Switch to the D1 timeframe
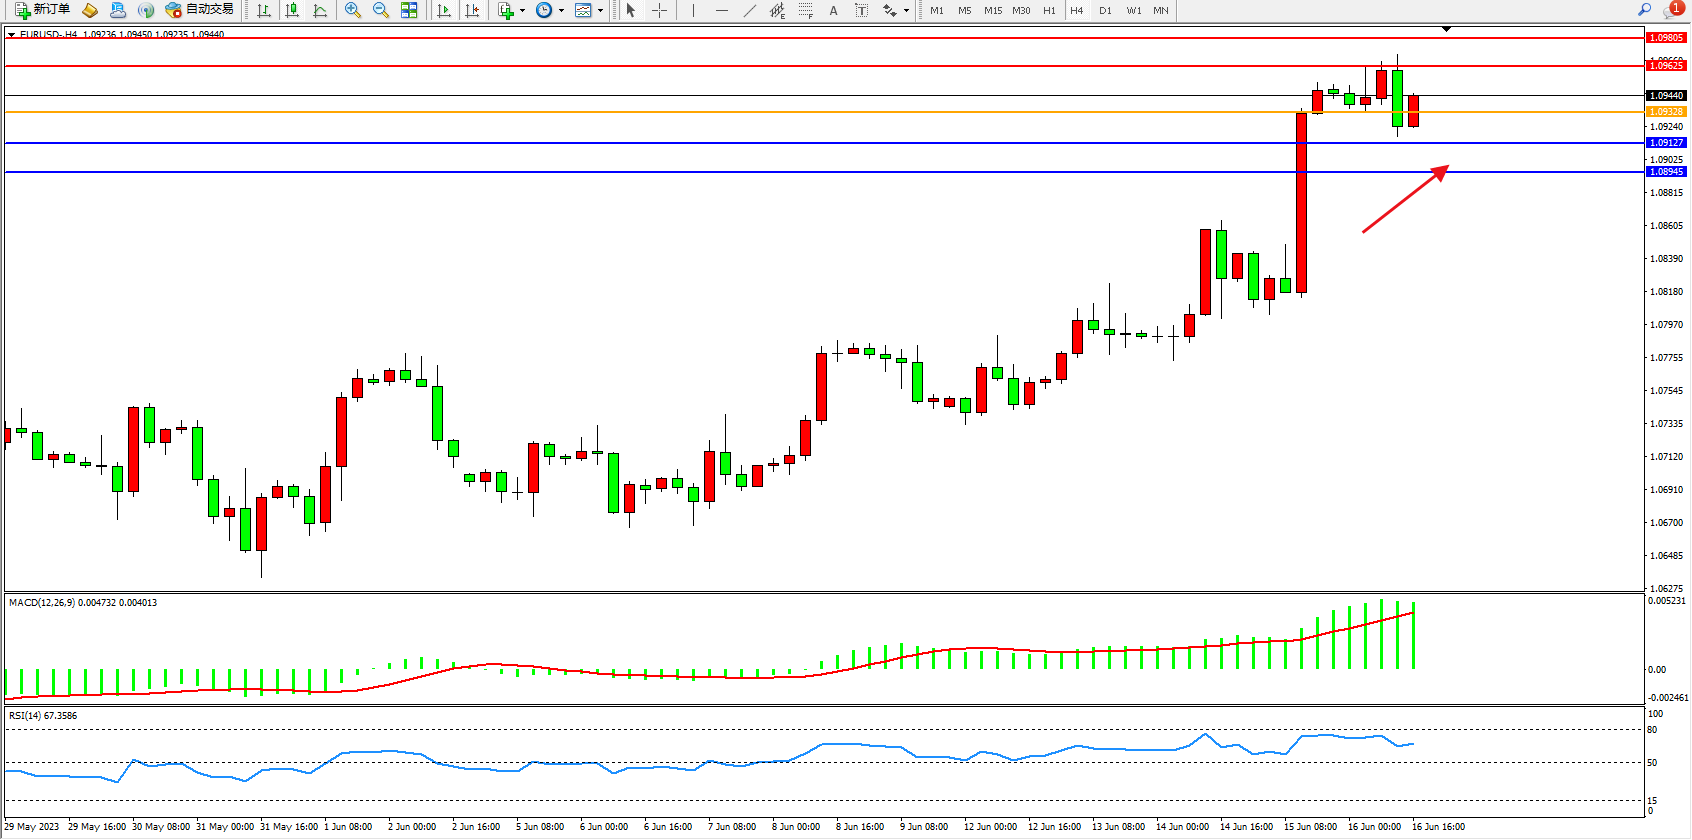The height and width of the screenshot is (840, 1692). pos(1105,10)
